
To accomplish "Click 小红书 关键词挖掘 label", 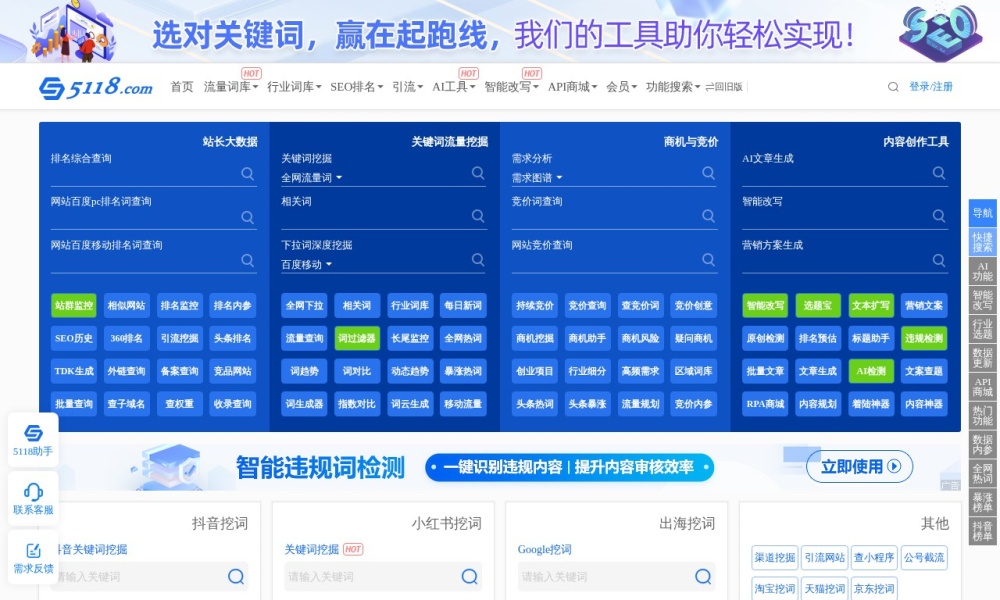I will (311, 550).
